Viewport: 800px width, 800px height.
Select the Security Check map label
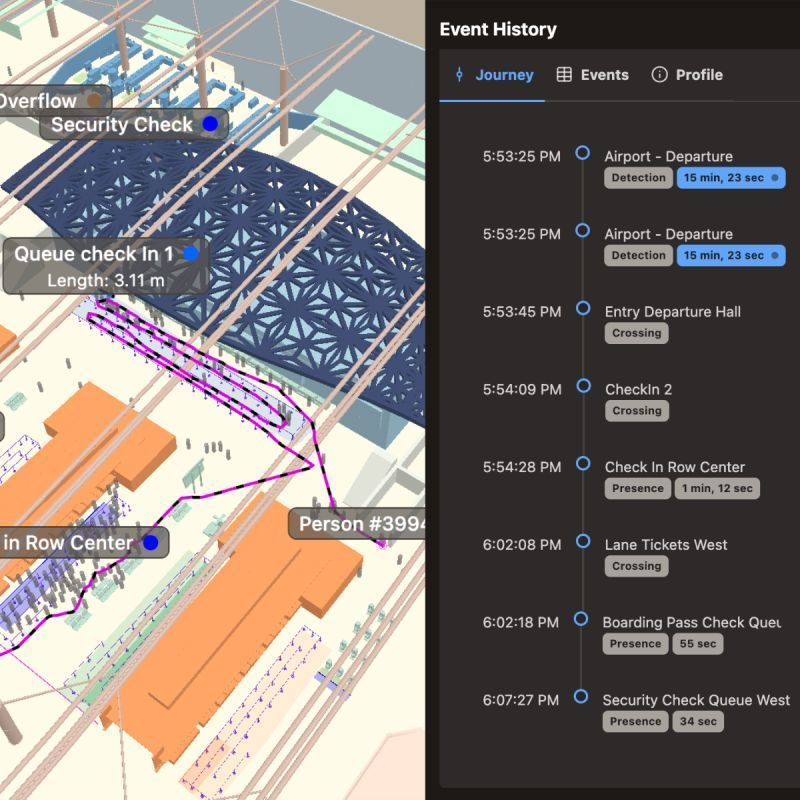pyautogui.click(x=134, y=124)
